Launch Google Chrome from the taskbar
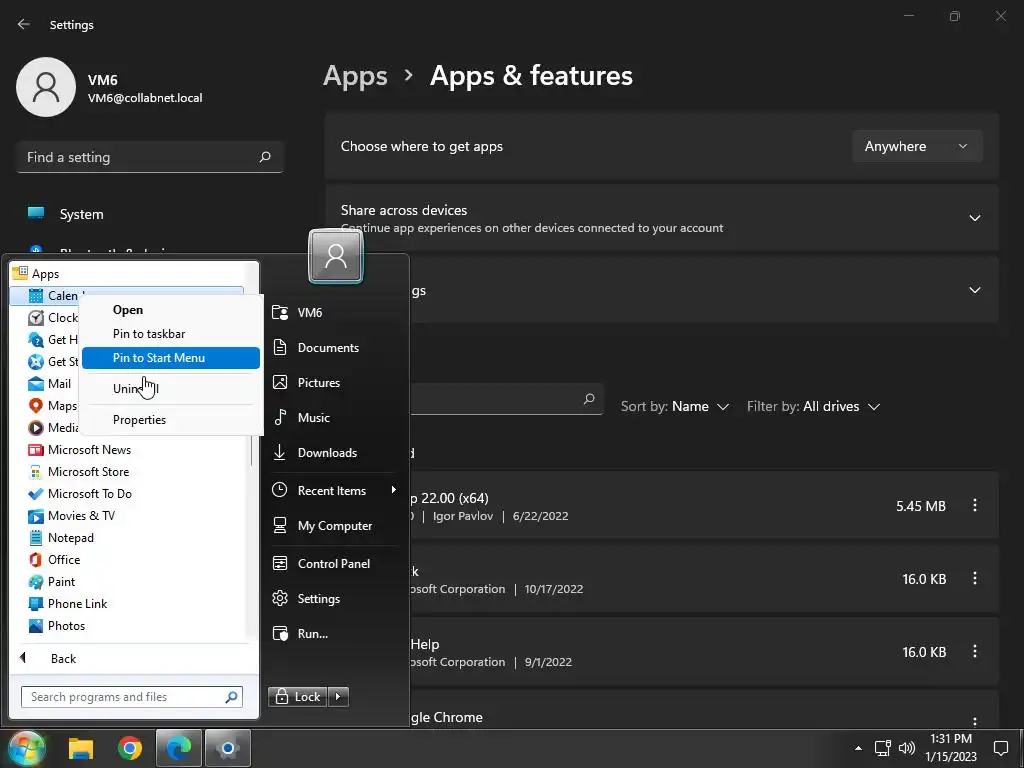The height and width of the screenshot is (768, 1024). click(130, 748)
